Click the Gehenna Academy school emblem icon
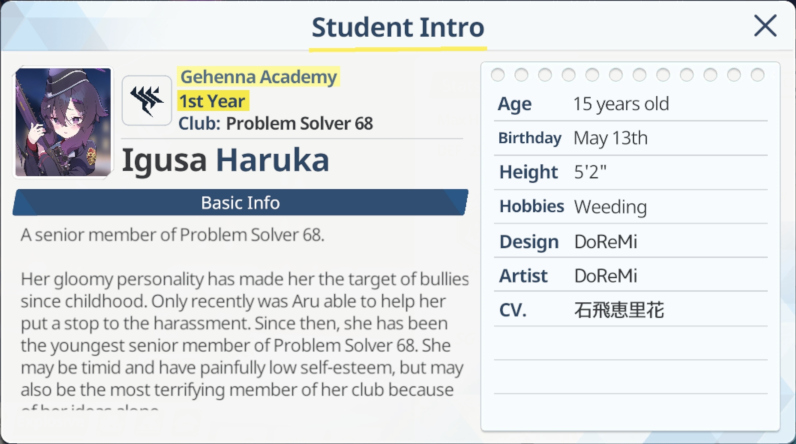796x444 pixels. (x=147, y=100)
